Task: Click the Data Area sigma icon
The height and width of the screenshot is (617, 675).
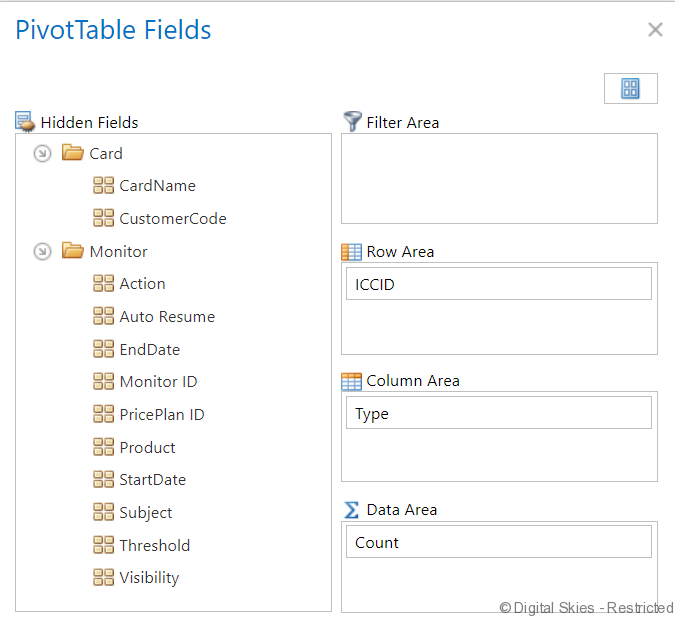Action: (351, 510)
